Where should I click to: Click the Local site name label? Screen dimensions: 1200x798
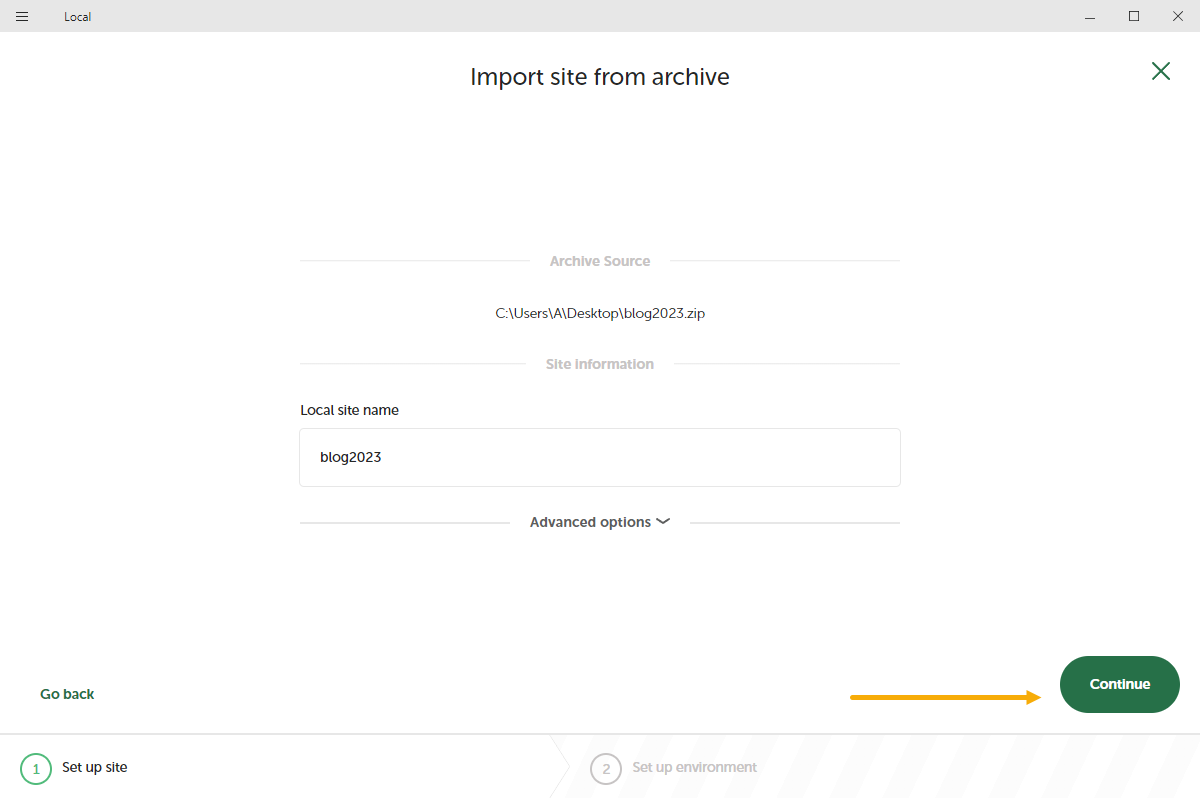[349, 410]
